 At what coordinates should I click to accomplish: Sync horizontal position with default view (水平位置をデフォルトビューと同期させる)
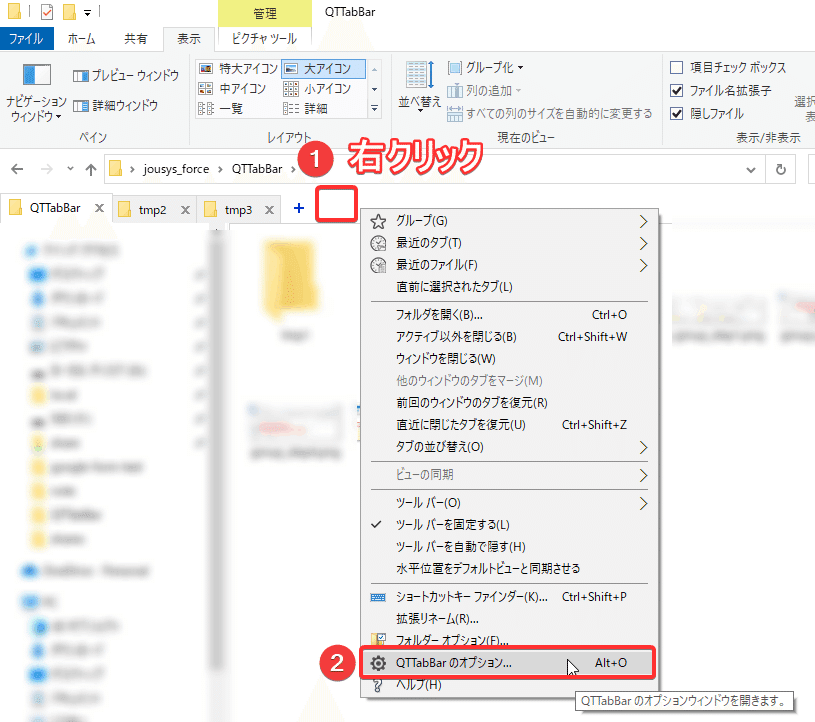[508, 569]
